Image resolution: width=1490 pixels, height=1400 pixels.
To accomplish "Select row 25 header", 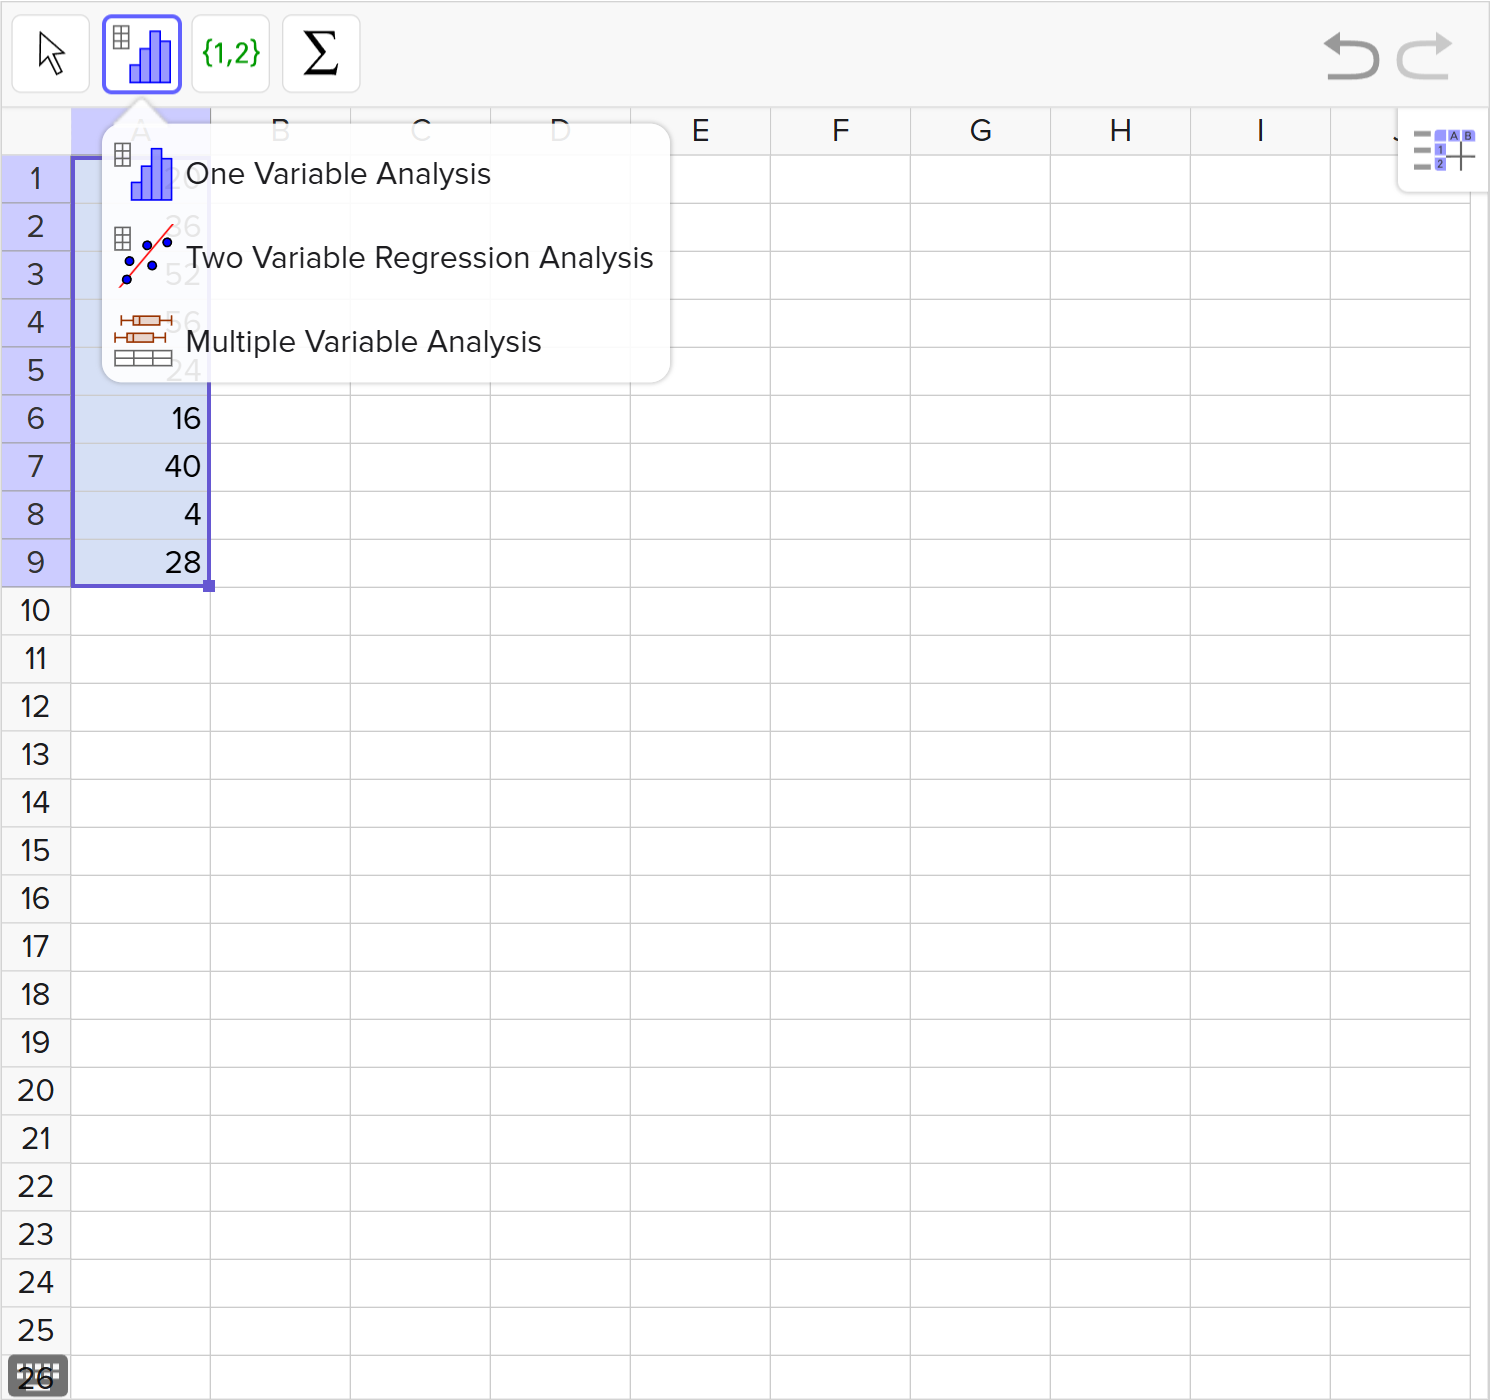I will click(36, 1331).
